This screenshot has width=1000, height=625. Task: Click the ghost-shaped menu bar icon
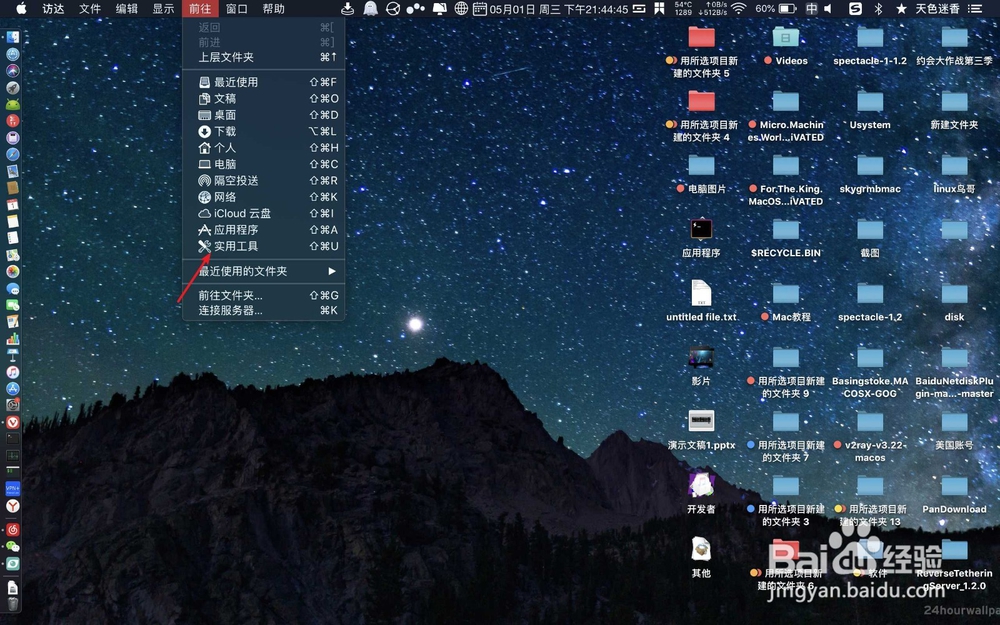(370, 9)
